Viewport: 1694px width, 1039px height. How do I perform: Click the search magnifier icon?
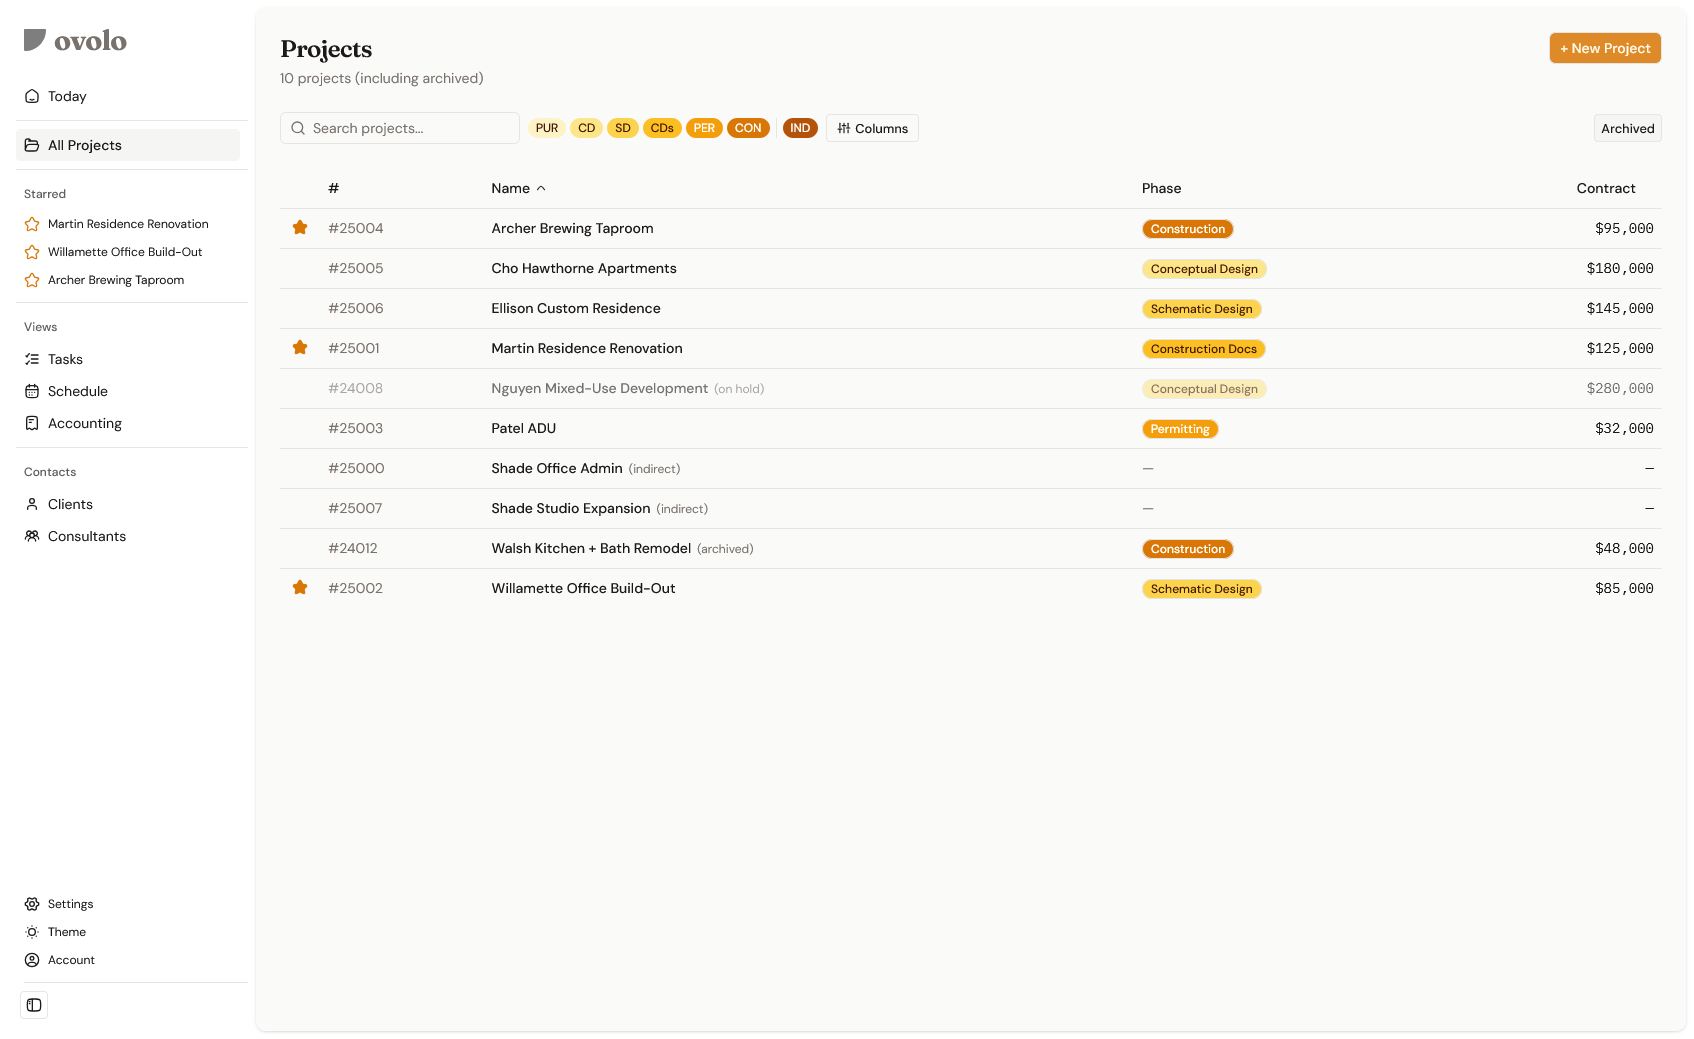click(297, 128)
